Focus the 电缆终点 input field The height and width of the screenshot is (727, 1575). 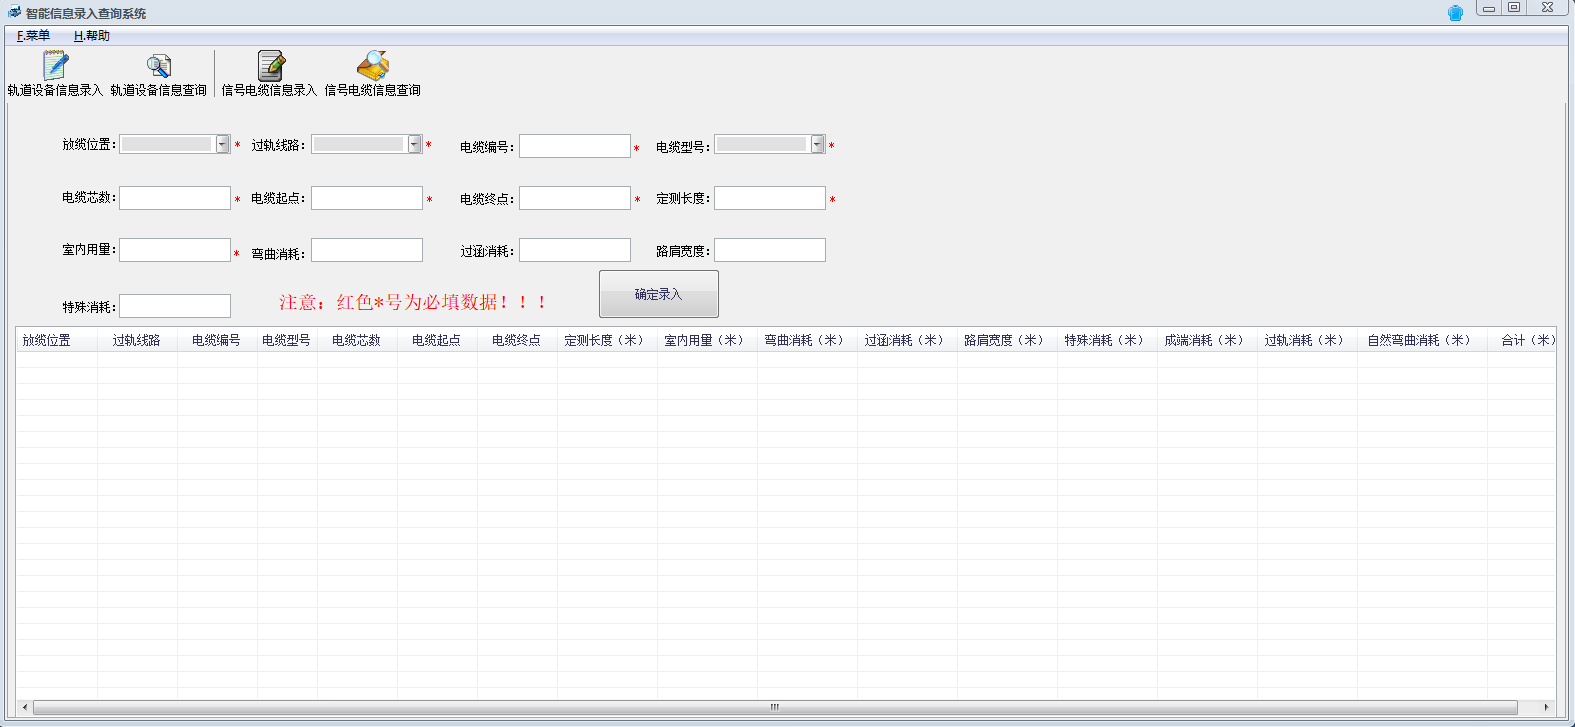click(575, 198)
